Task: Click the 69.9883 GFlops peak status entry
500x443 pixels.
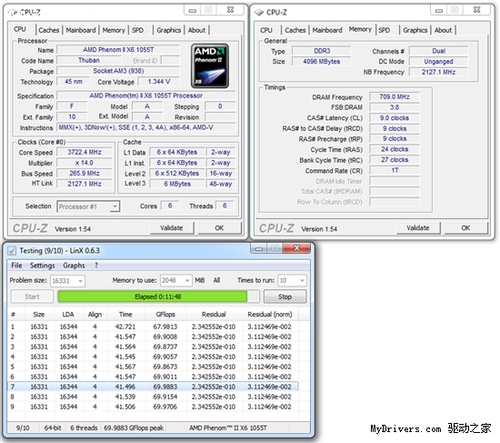Action: tap(133, 428)
